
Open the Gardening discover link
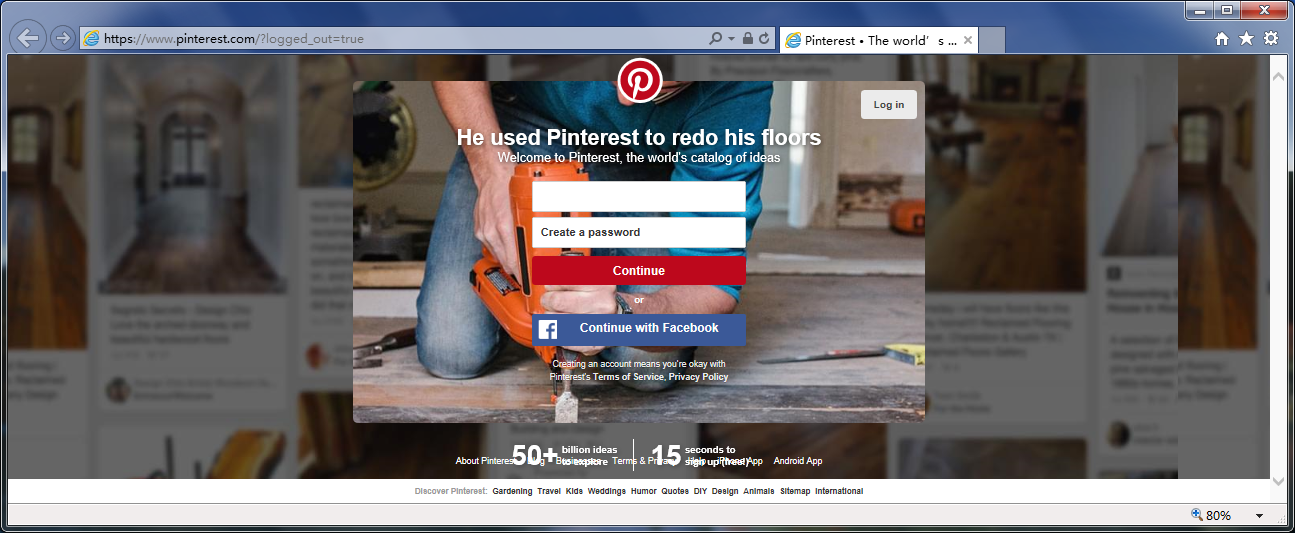click(x=512, y=492)
